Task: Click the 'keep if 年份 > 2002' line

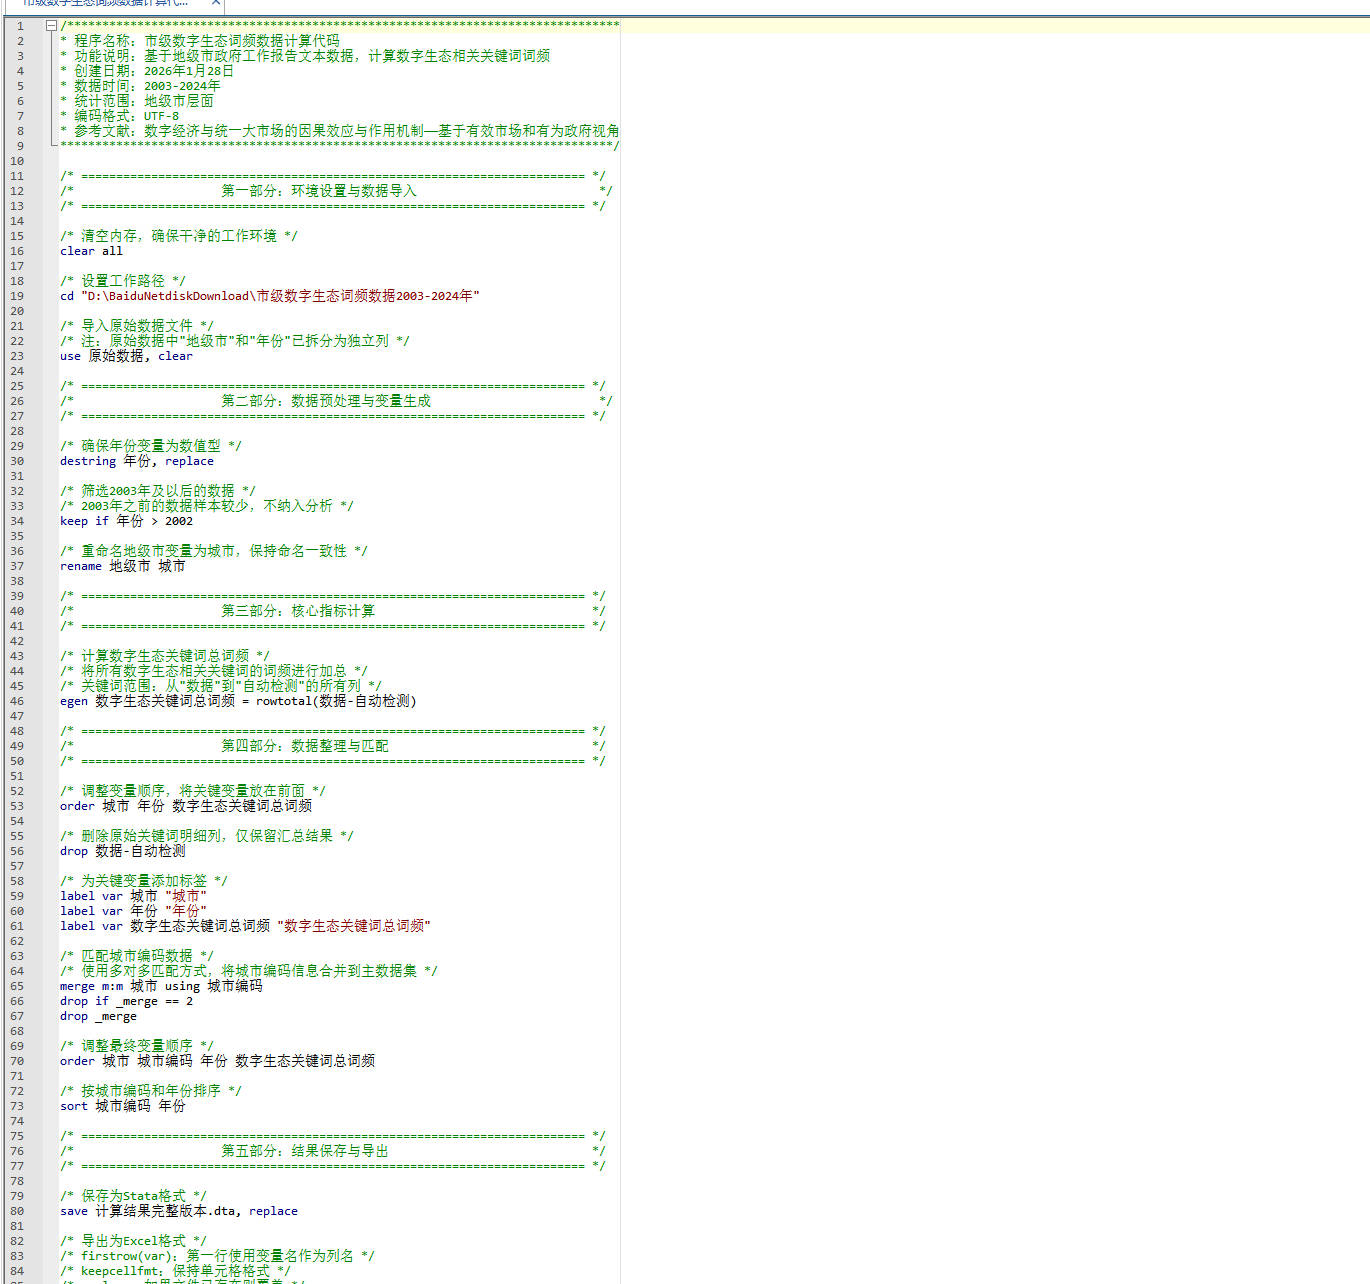Action: 126,521
